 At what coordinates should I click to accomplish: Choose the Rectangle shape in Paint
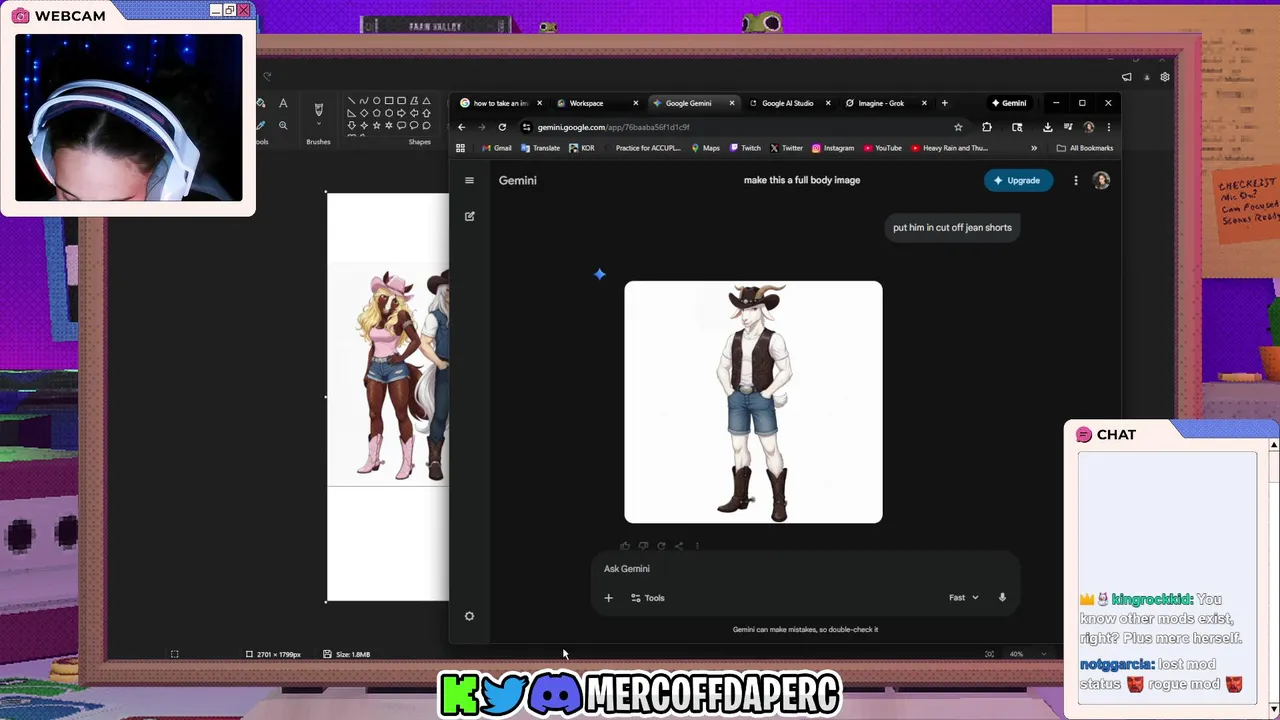[x=389, y=101]
